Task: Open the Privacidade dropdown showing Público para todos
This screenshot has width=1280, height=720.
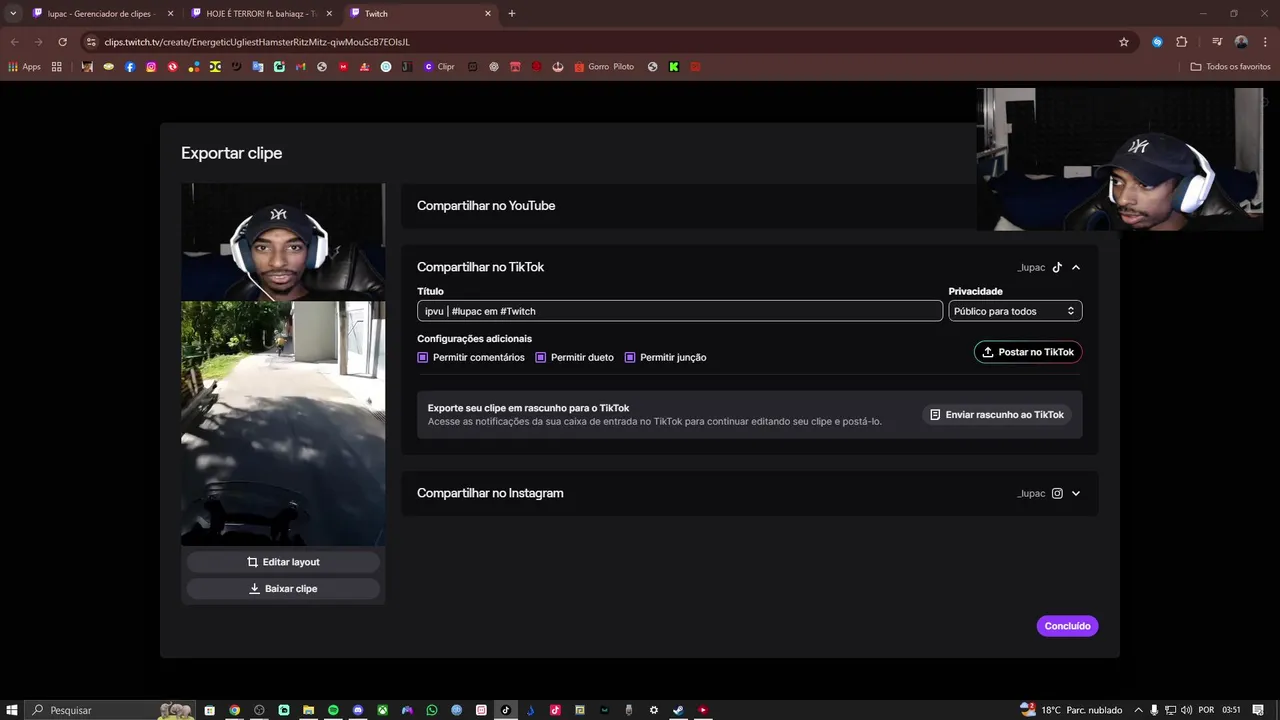Action: [x=1015, y=311]
